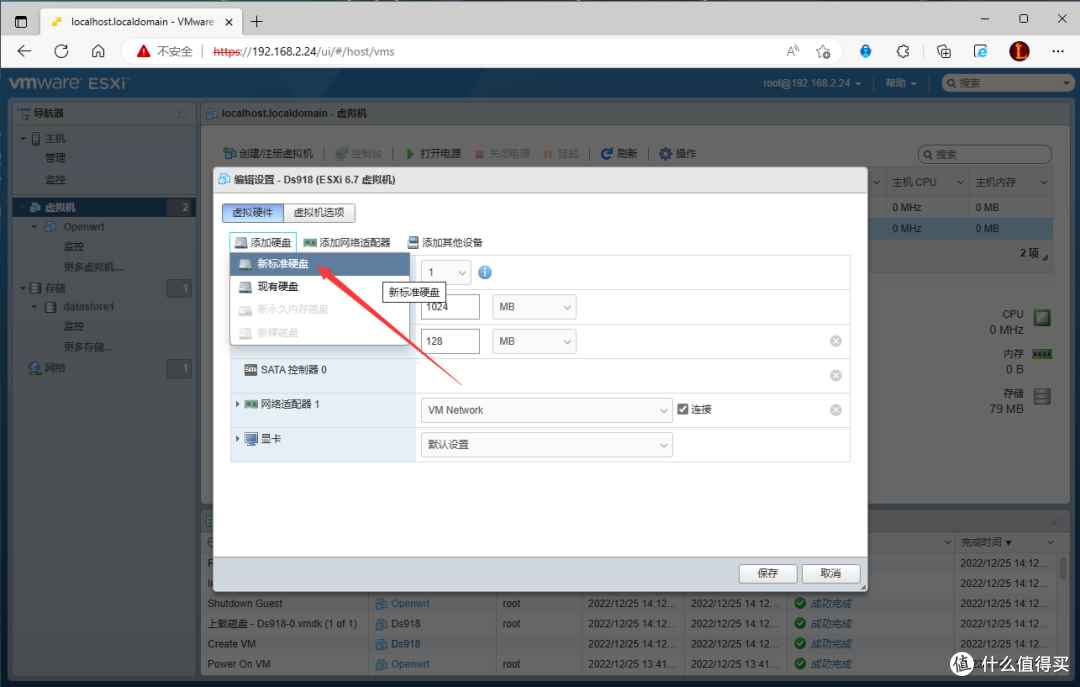
Task: Open the 默认设置 display card dropdown
Action: point(546,444)
